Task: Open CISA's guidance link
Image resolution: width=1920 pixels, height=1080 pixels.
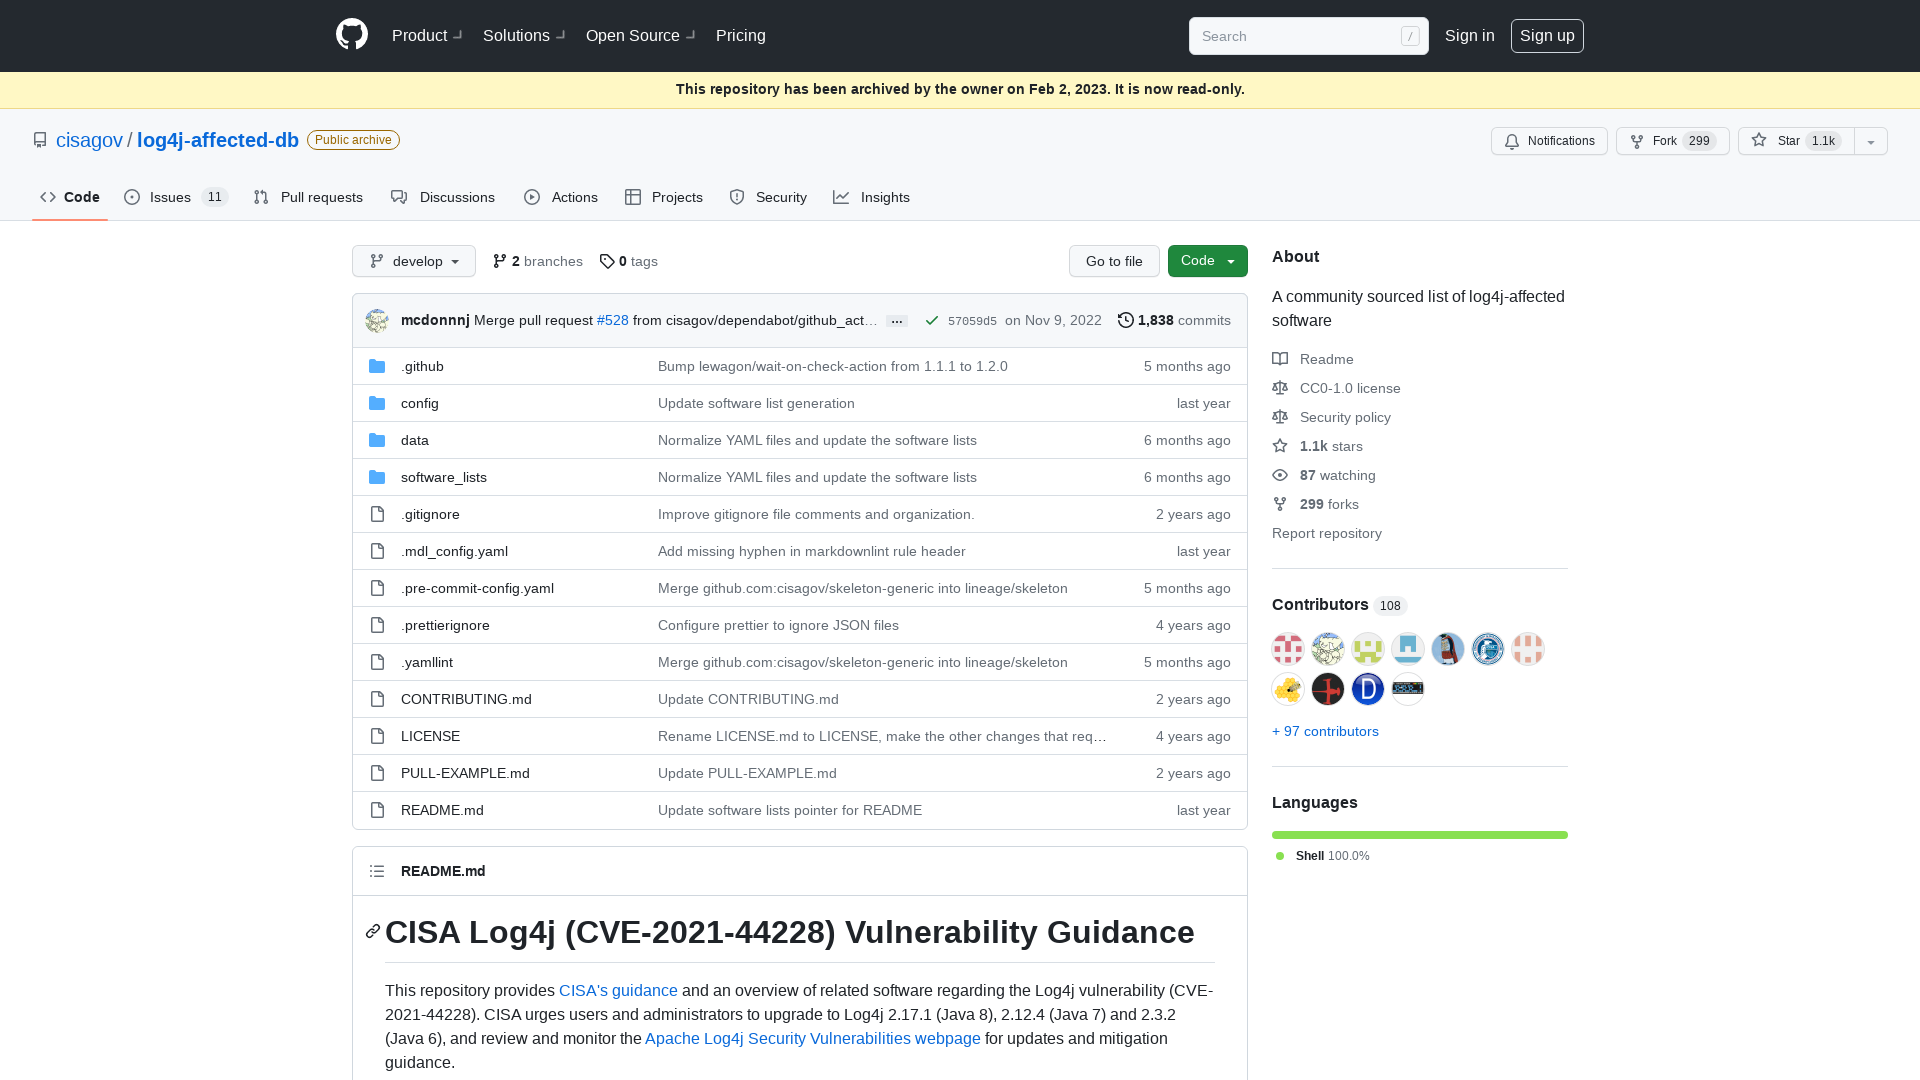Action: point(618,990)
